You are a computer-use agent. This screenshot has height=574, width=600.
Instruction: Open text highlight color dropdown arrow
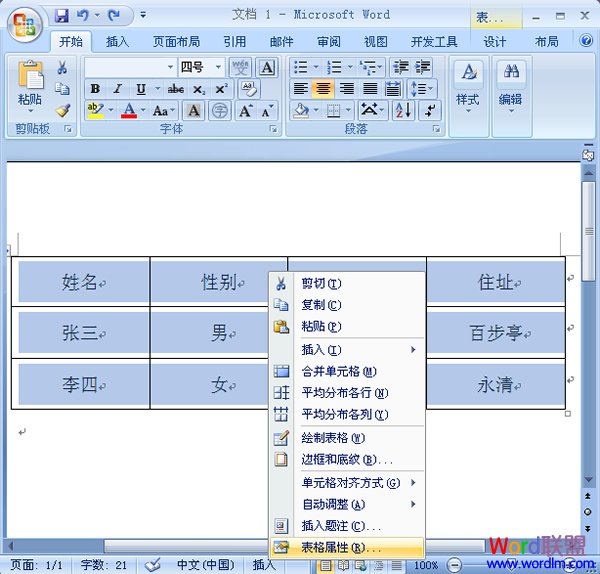click(111, 111)
